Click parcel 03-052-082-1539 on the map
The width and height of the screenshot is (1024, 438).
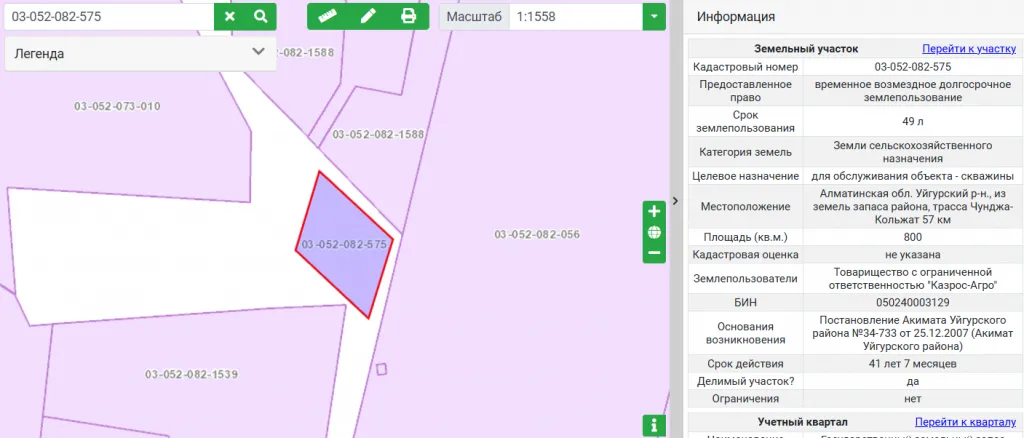[x=191, y=375]
